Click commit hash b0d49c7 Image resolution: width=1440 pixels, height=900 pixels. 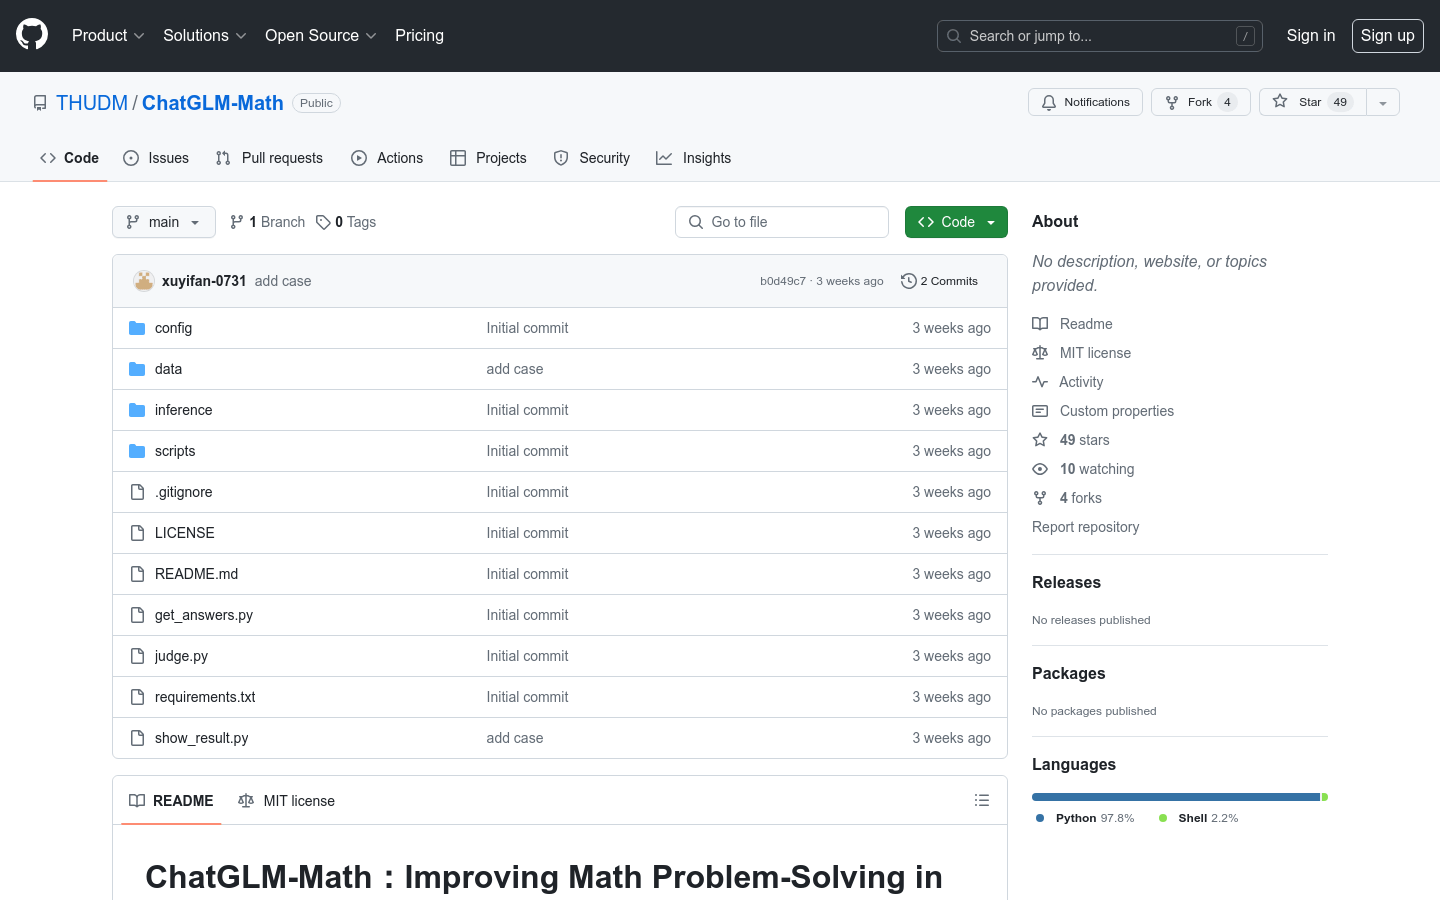click(783, 281)
